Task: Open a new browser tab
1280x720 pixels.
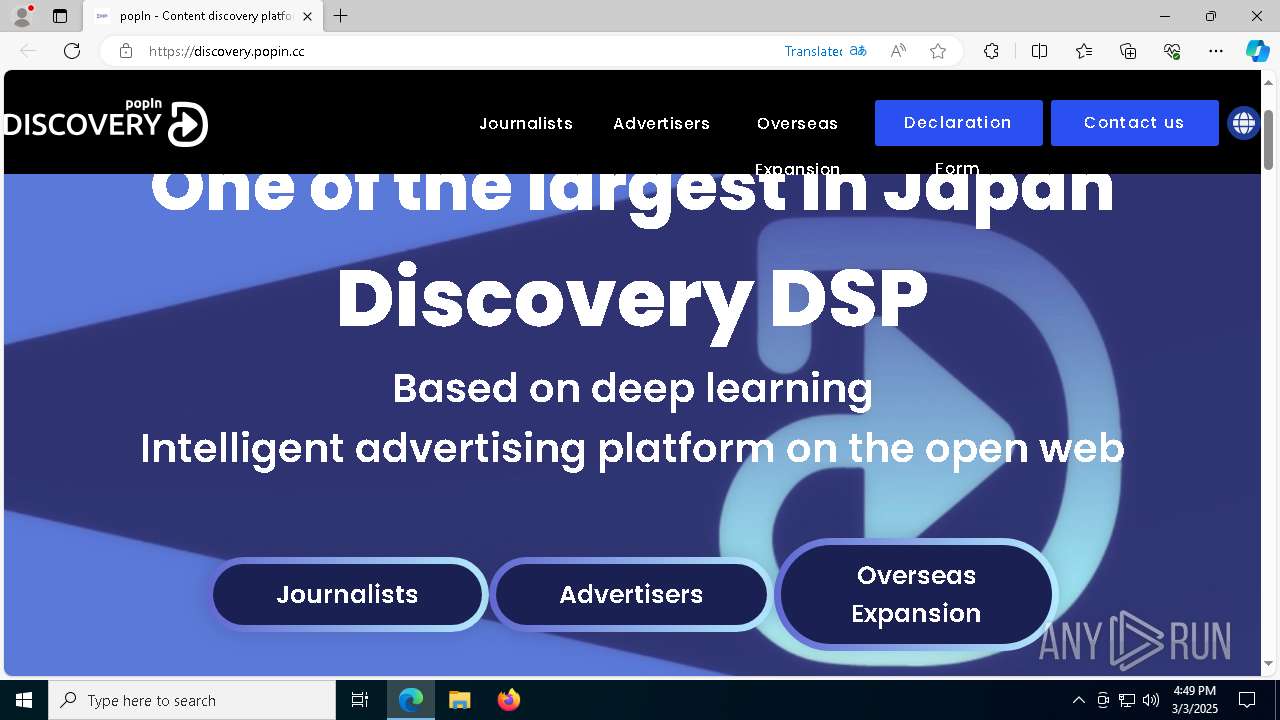Action: 341,16
